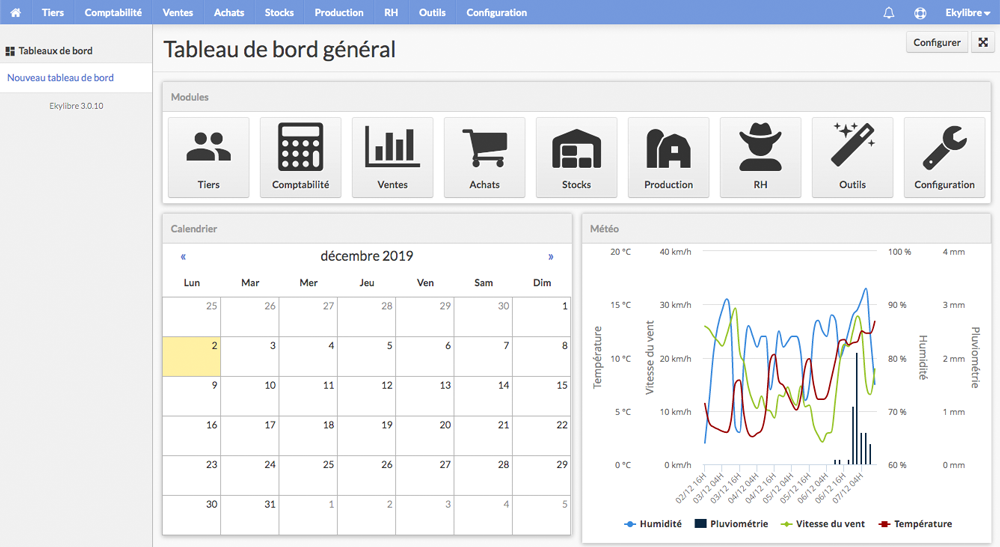Click the Ekylibre 3.0.10 version text
The width and height of the screenshot is (1000, 547).
tap(76, 106)
